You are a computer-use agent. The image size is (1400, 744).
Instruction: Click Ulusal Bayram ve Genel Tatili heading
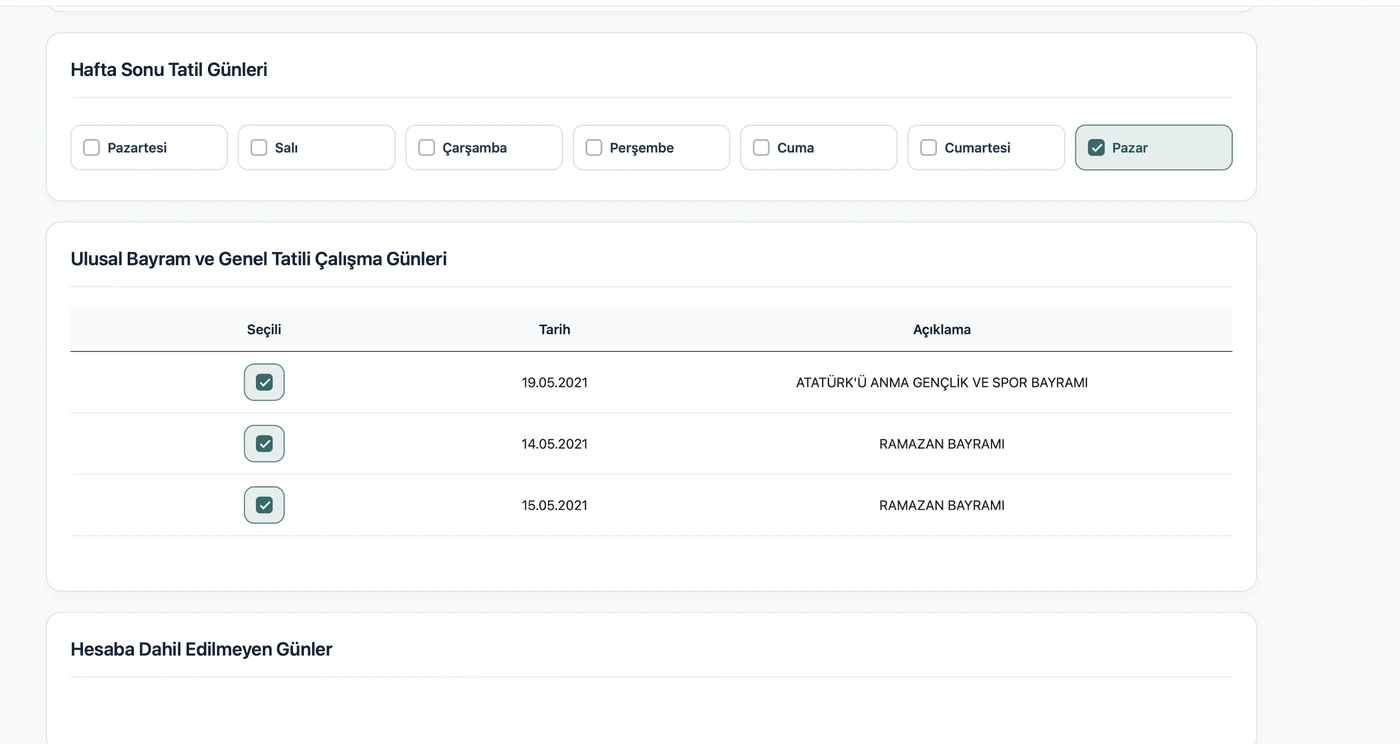coord(259,259)
